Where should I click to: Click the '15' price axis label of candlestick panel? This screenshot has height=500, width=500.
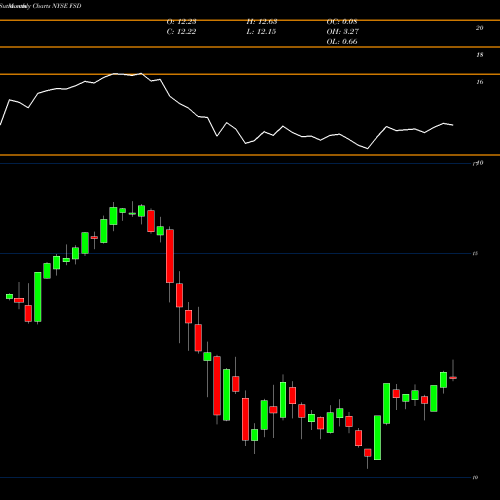click(475, 254)
